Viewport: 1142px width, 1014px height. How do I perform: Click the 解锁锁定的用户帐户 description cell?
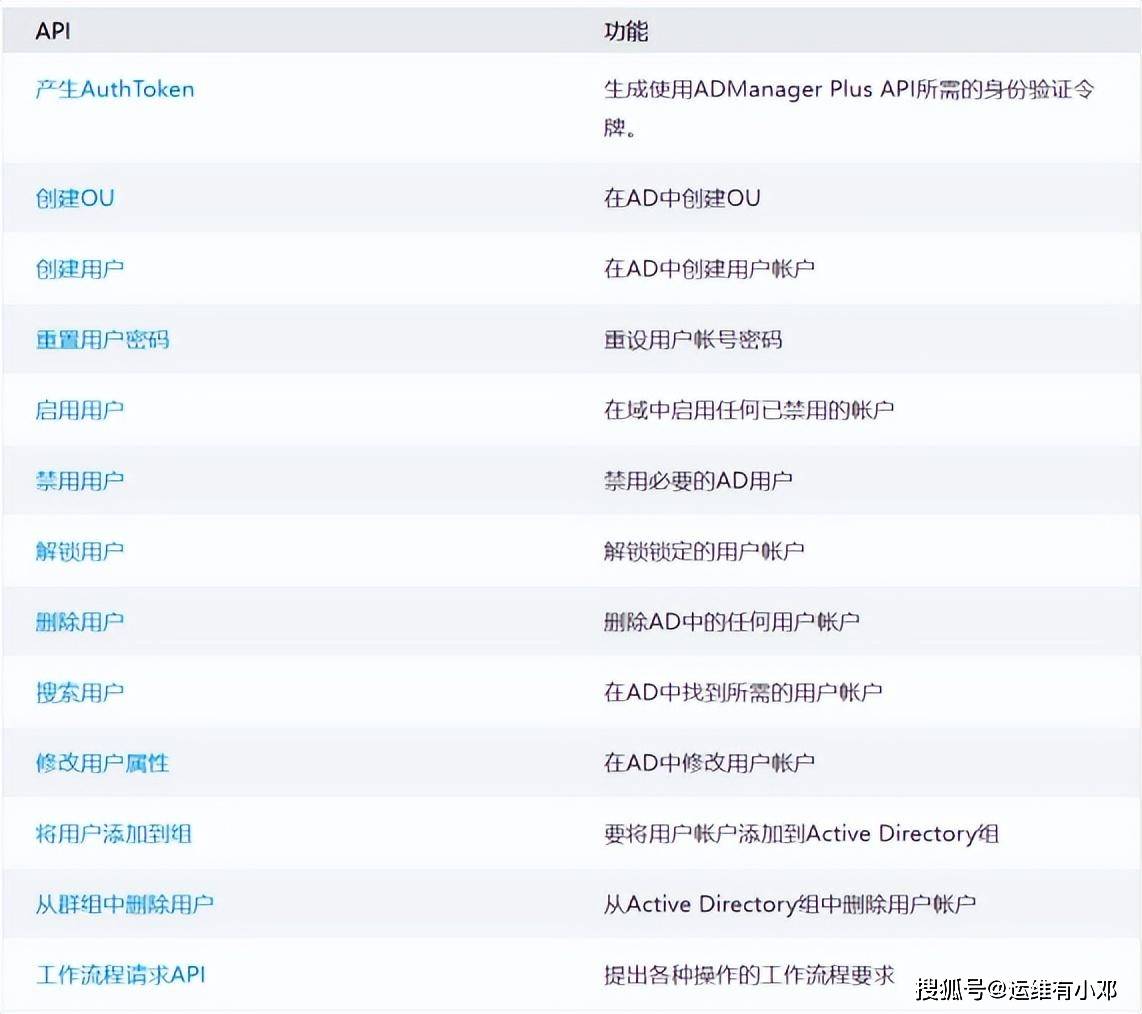[704, 551]
